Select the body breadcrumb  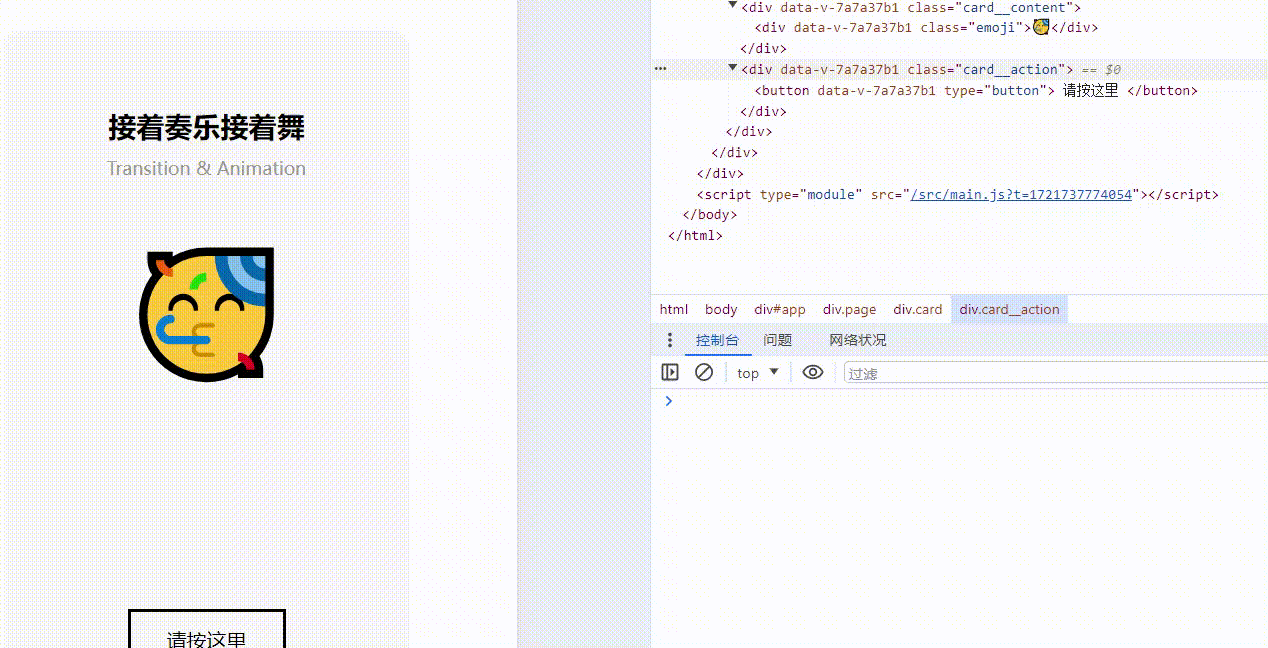click(720, 309)
